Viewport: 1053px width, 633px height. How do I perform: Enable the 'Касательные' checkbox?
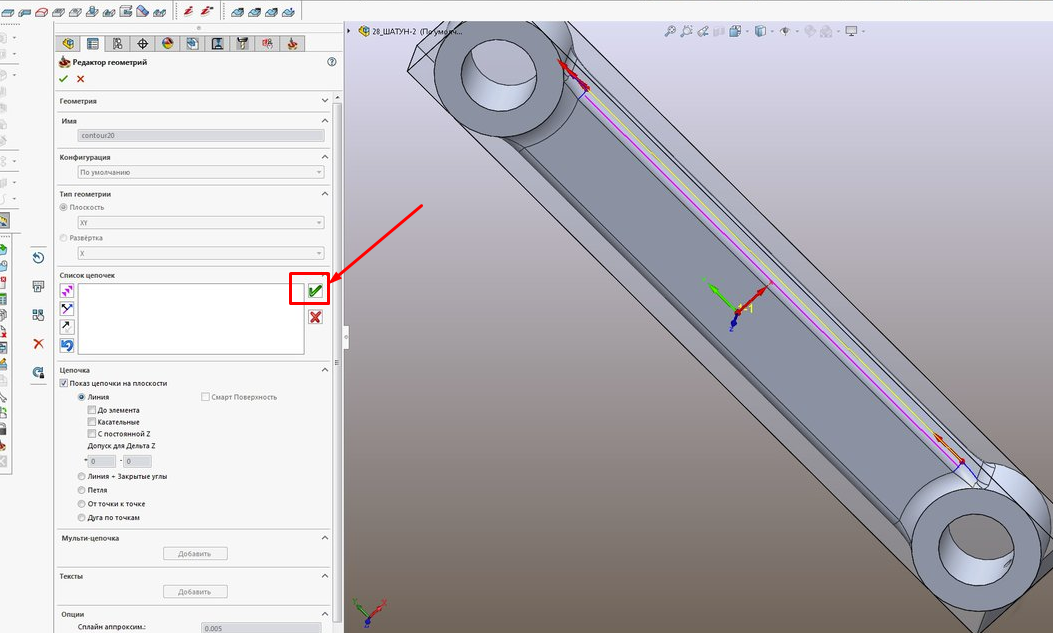tap(92, 422)
